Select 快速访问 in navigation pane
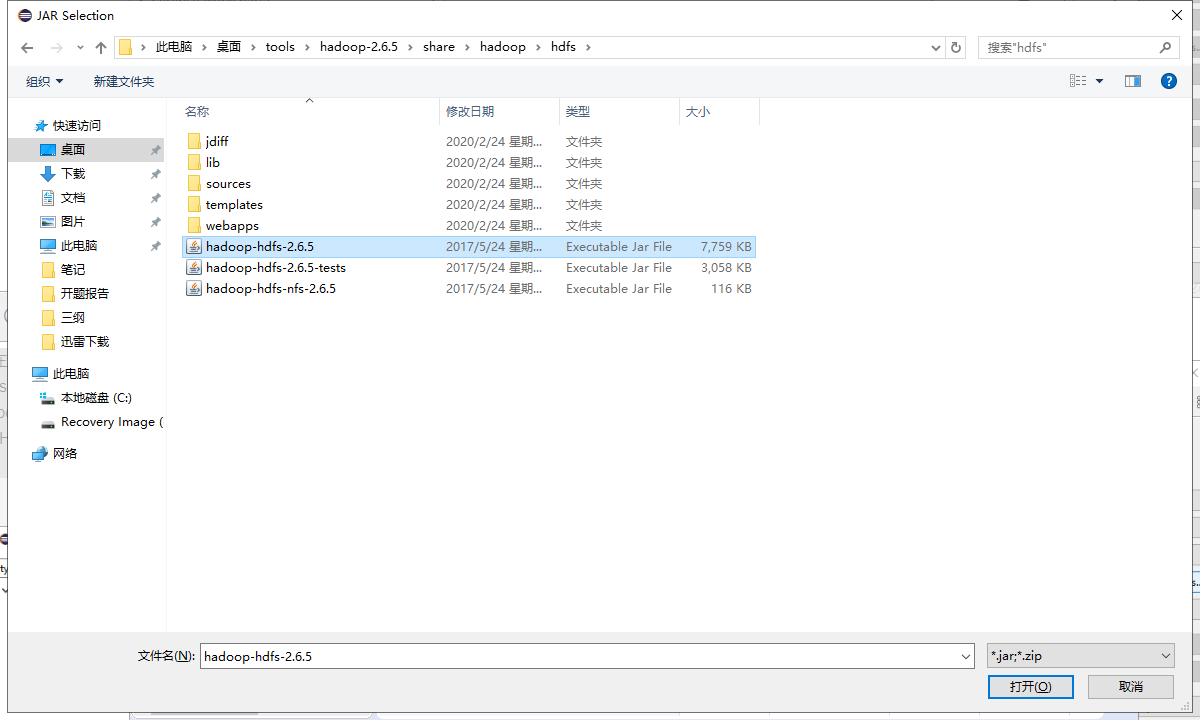This screenshot has height=720, width=1200. 76,125
